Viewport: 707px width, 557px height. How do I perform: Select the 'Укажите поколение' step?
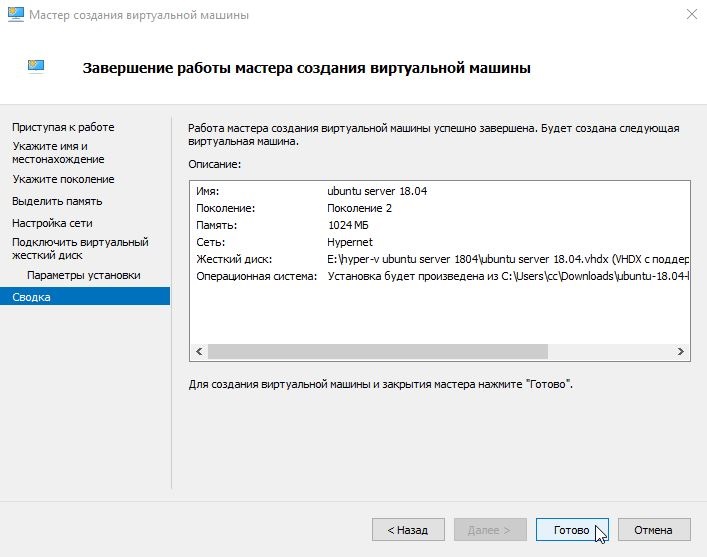click(63, 179)
